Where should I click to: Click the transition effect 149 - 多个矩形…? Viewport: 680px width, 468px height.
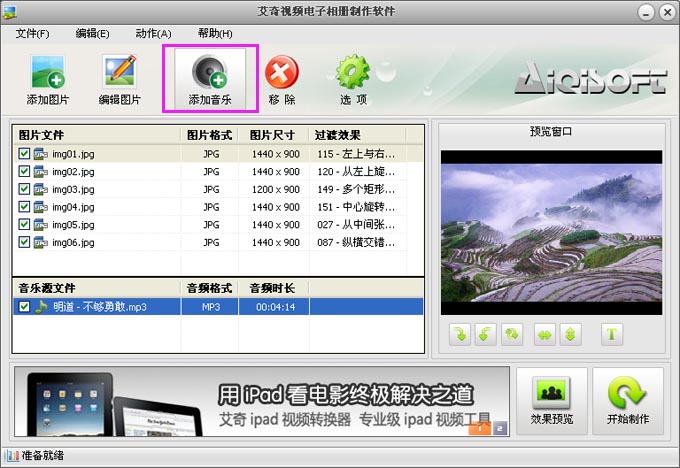(x=356, y=190)
